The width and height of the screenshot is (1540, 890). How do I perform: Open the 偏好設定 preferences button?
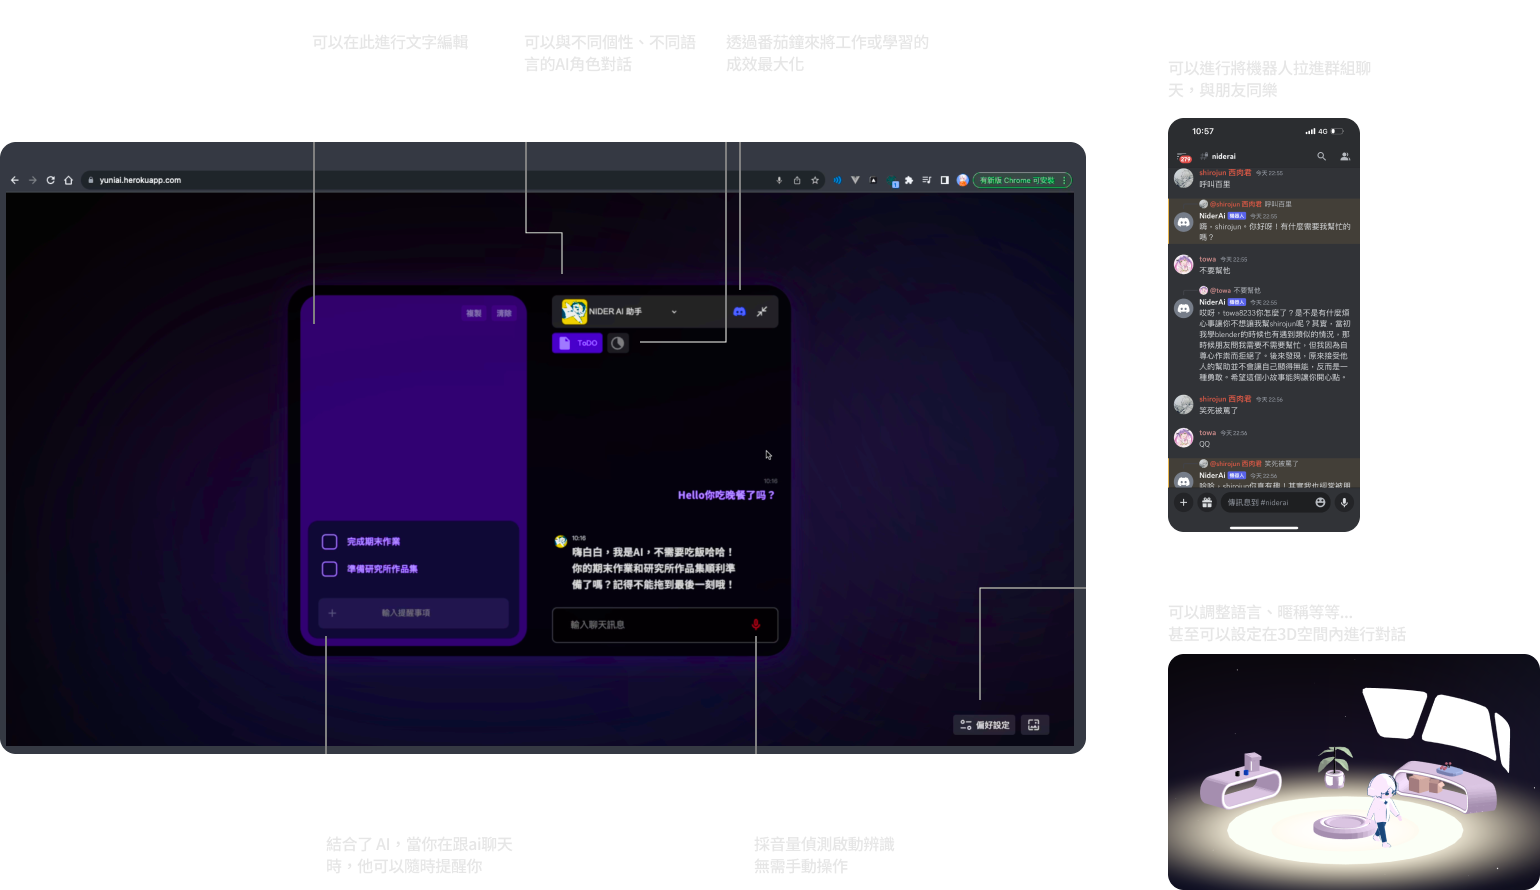[985, 725]
